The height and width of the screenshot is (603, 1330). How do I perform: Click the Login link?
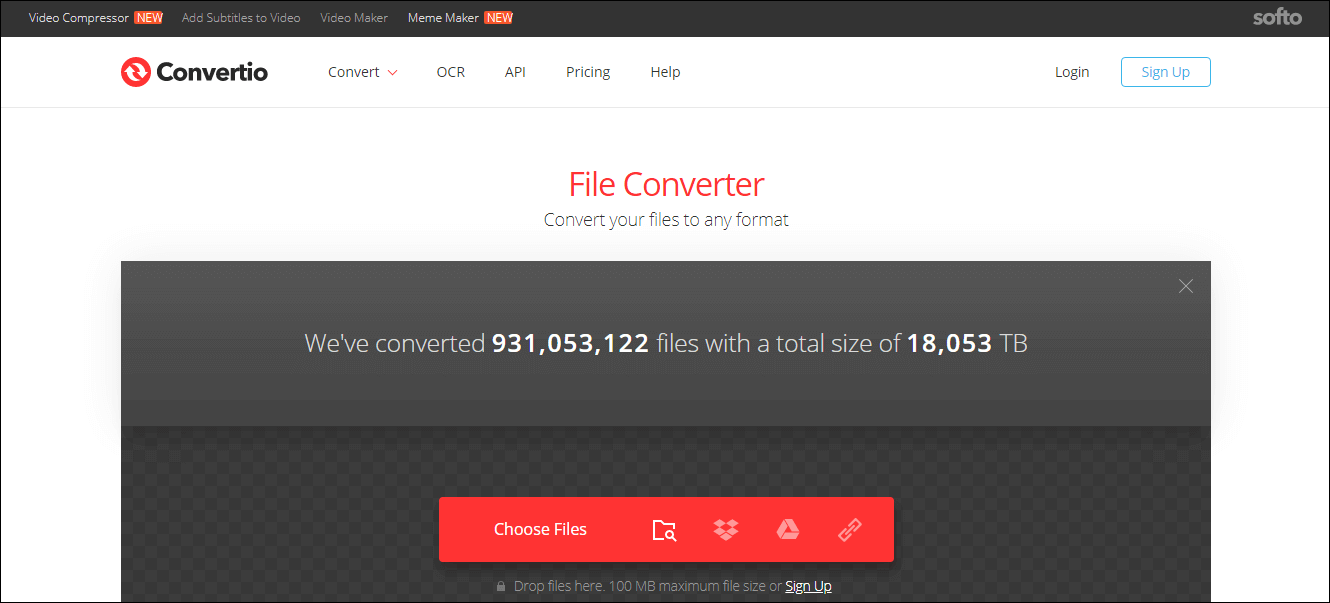click(1072, 72)
